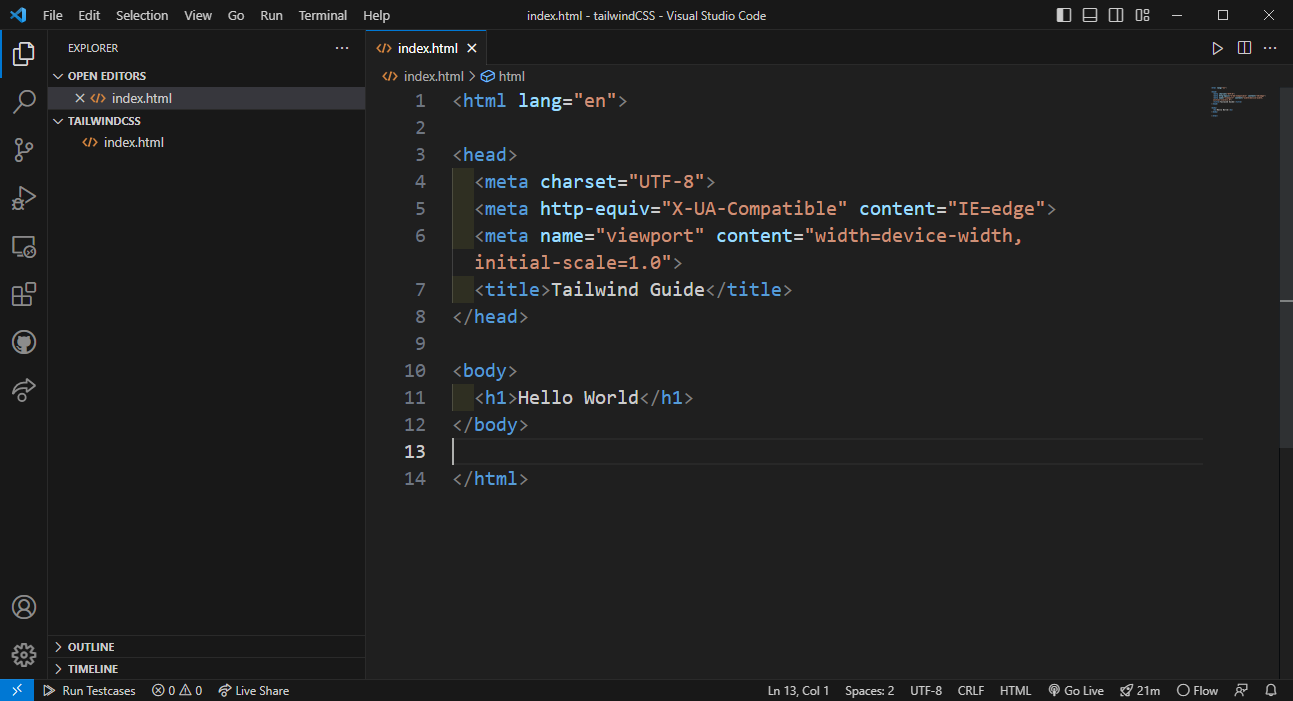The height and width of the screenshot is (701, 1293).
Task: Click the CRLF line ending selector
Action: (x=970, y=691)
